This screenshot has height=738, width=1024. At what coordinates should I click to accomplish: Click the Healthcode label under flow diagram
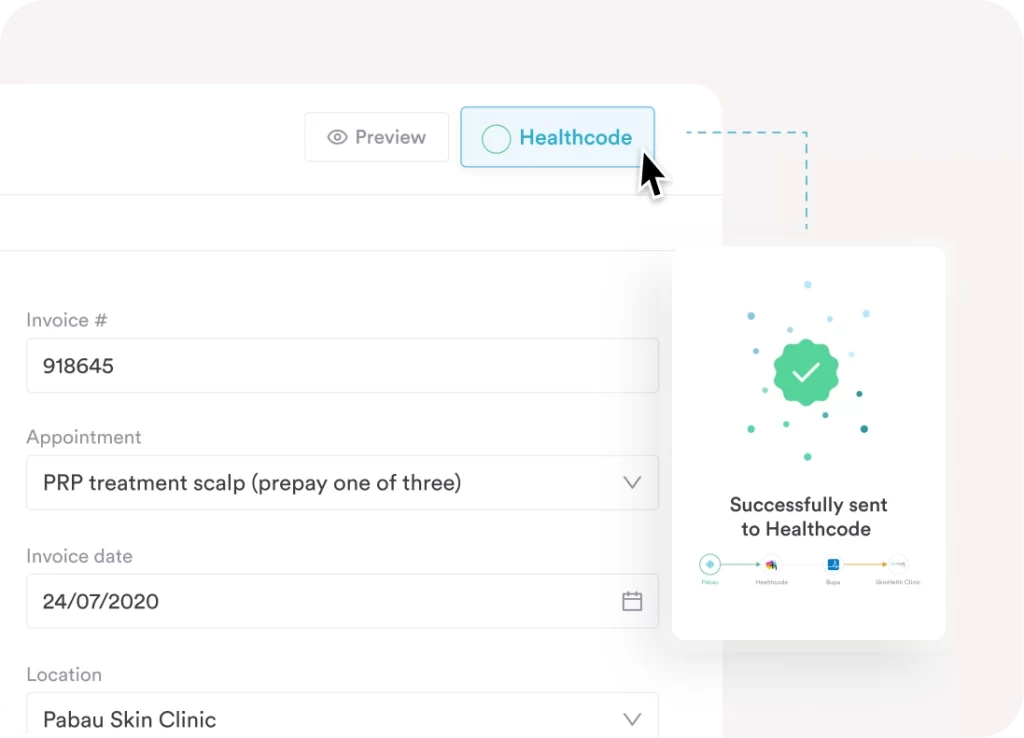coord(771,582)
